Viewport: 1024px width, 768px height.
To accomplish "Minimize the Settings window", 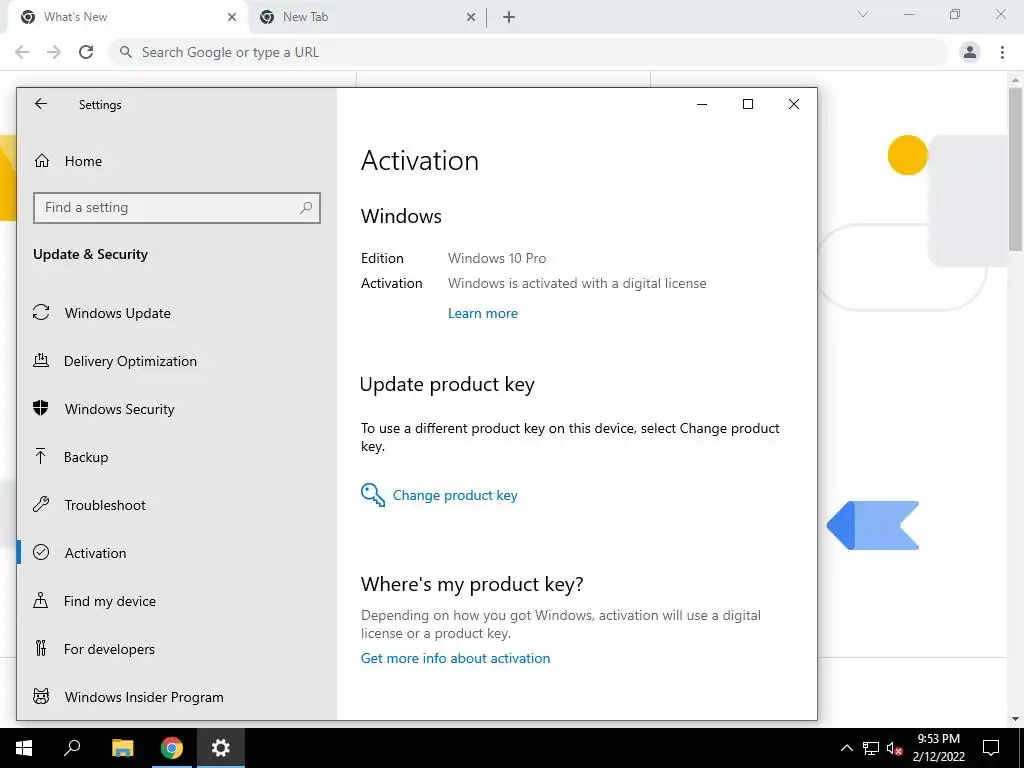I will coord(702,104).
